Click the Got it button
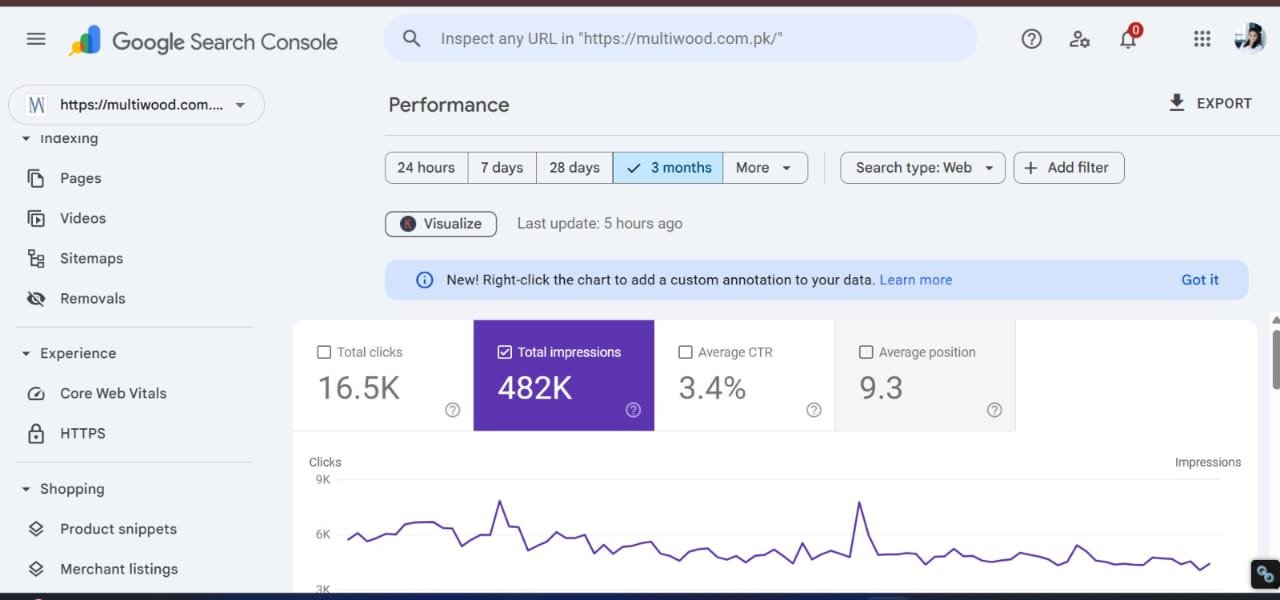 (x=1199, y=280)
